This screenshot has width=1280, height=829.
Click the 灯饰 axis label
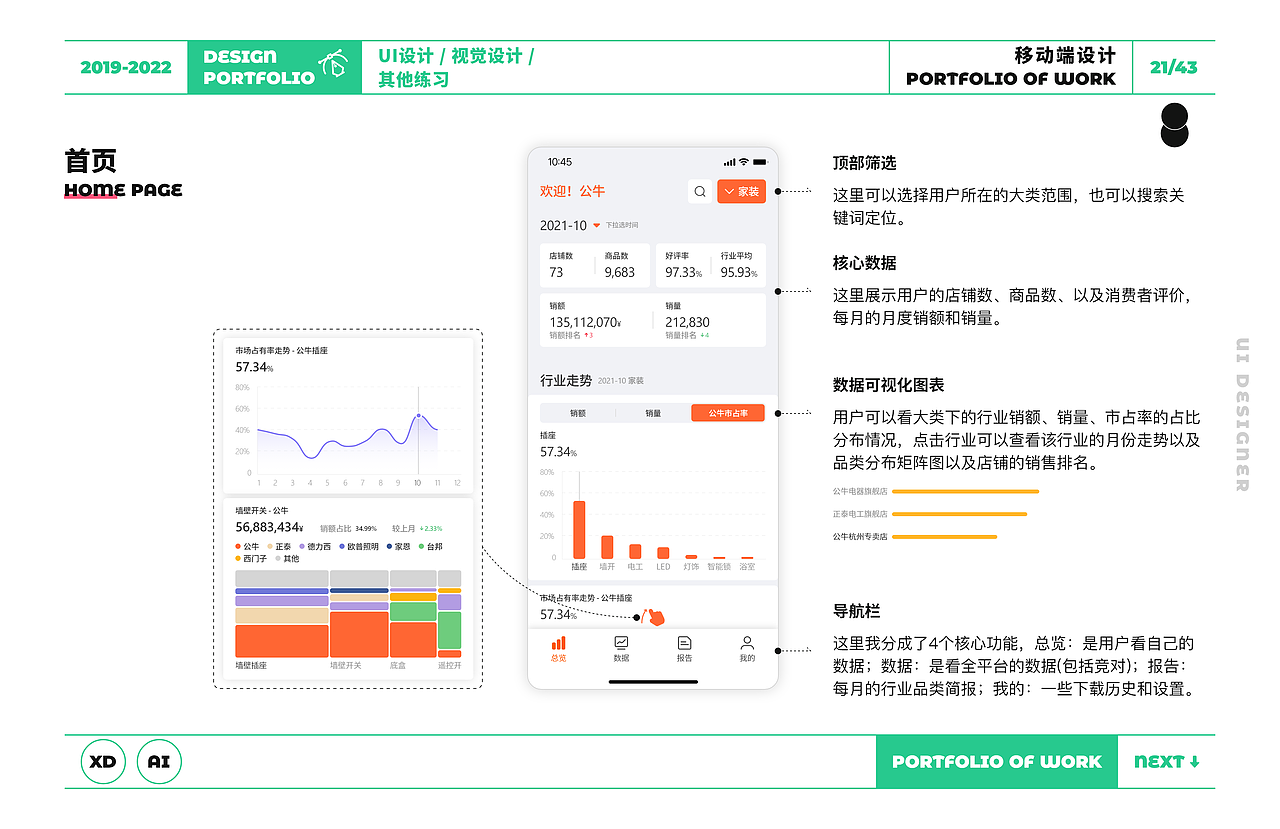691,567
